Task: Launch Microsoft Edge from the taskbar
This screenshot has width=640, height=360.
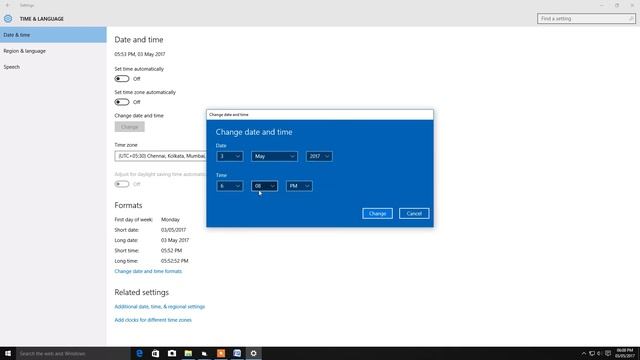Action: [x=139, y=353]
